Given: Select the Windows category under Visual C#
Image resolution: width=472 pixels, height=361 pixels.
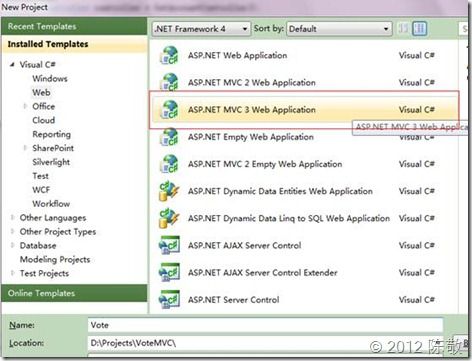Looking at the screenshot, I should [50, 79].
